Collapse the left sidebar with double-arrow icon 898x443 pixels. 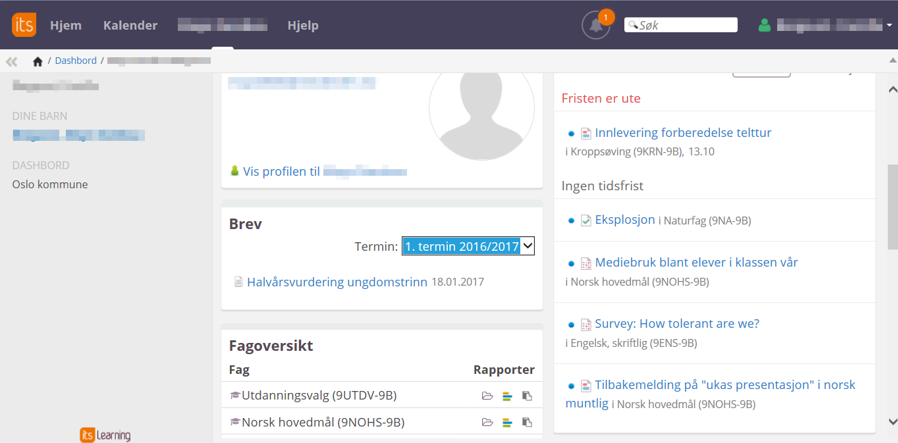pos(12,61)
